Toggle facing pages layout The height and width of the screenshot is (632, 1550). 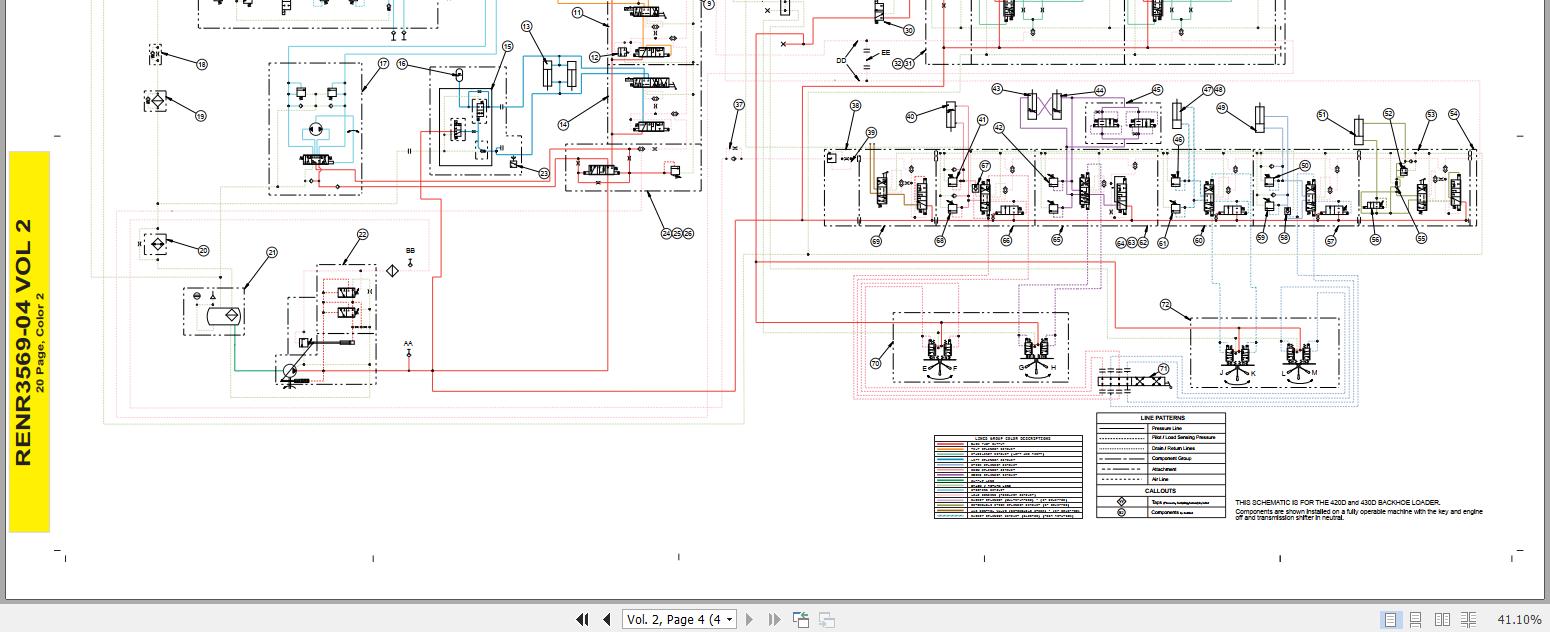pos(1442,620)
